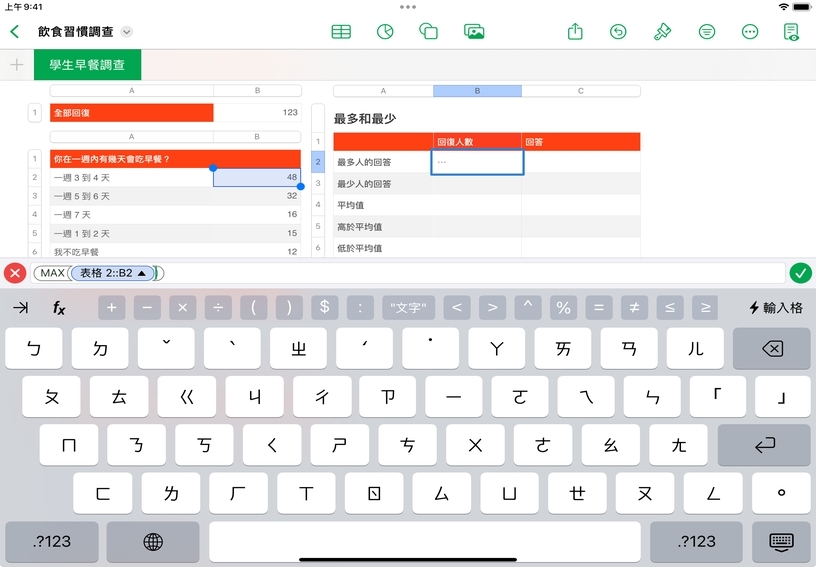Open the format paintbrush panel
Screen dimensions: 816x567
(x=662, y=32)
